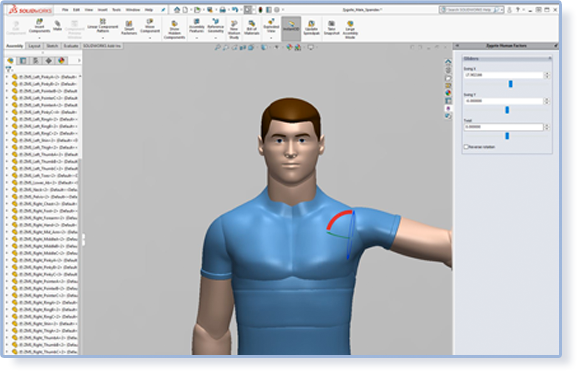Open the ConfigurationManager tab icon

pyautogui.click(x=36, y=60)
